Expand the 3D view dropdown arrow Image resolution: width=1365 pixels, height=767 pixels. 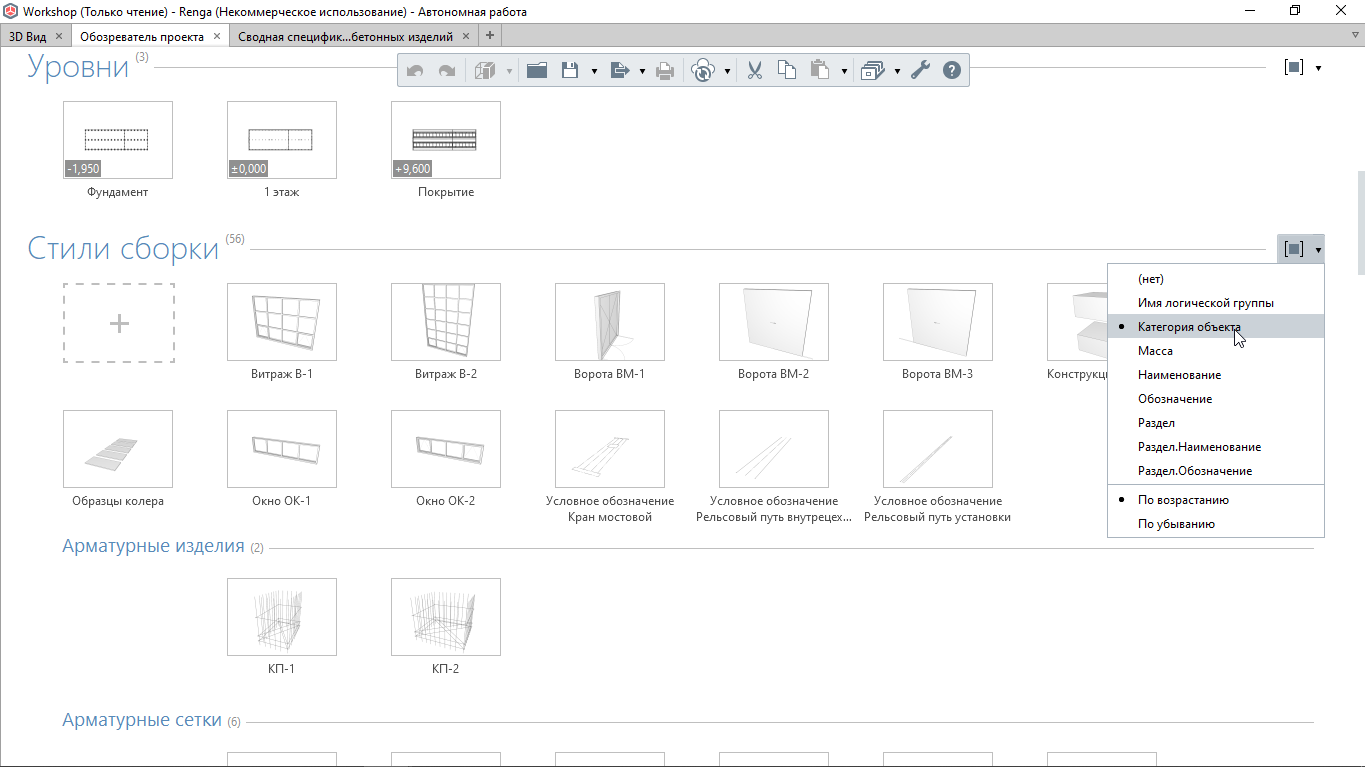tap(509, 72)
